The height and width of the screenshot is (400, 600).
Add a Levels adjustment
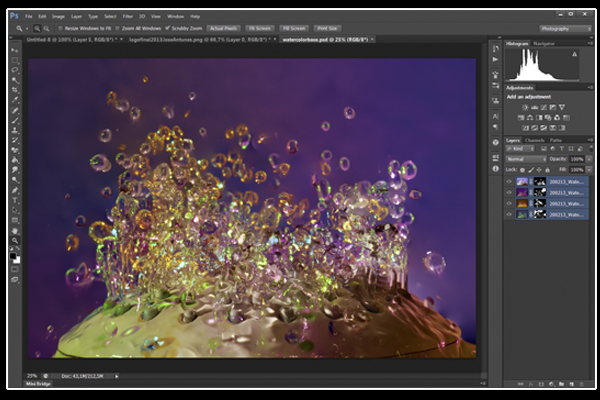click(x=535, y=108)
